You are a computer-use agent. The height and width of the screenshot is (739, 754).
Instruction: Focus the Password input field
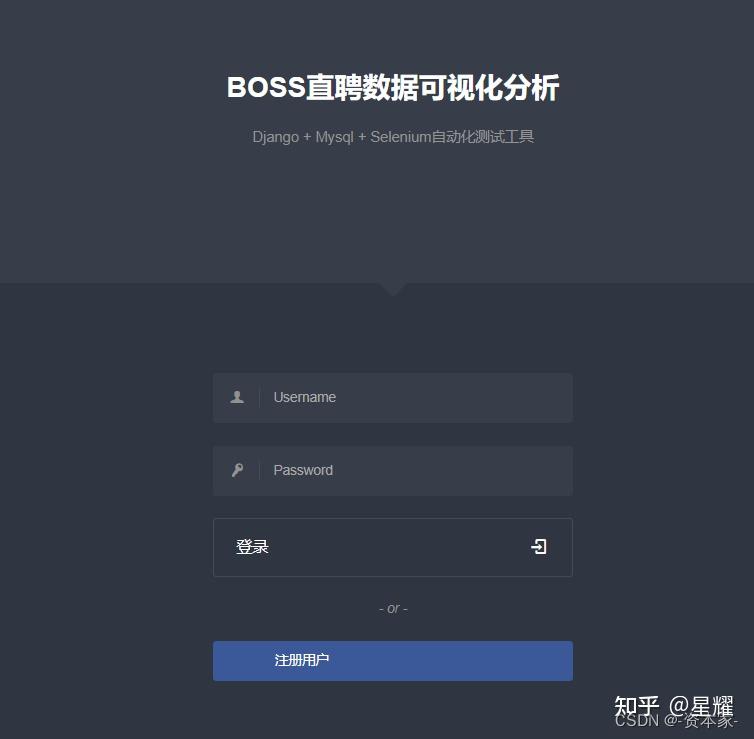(393, 471)
